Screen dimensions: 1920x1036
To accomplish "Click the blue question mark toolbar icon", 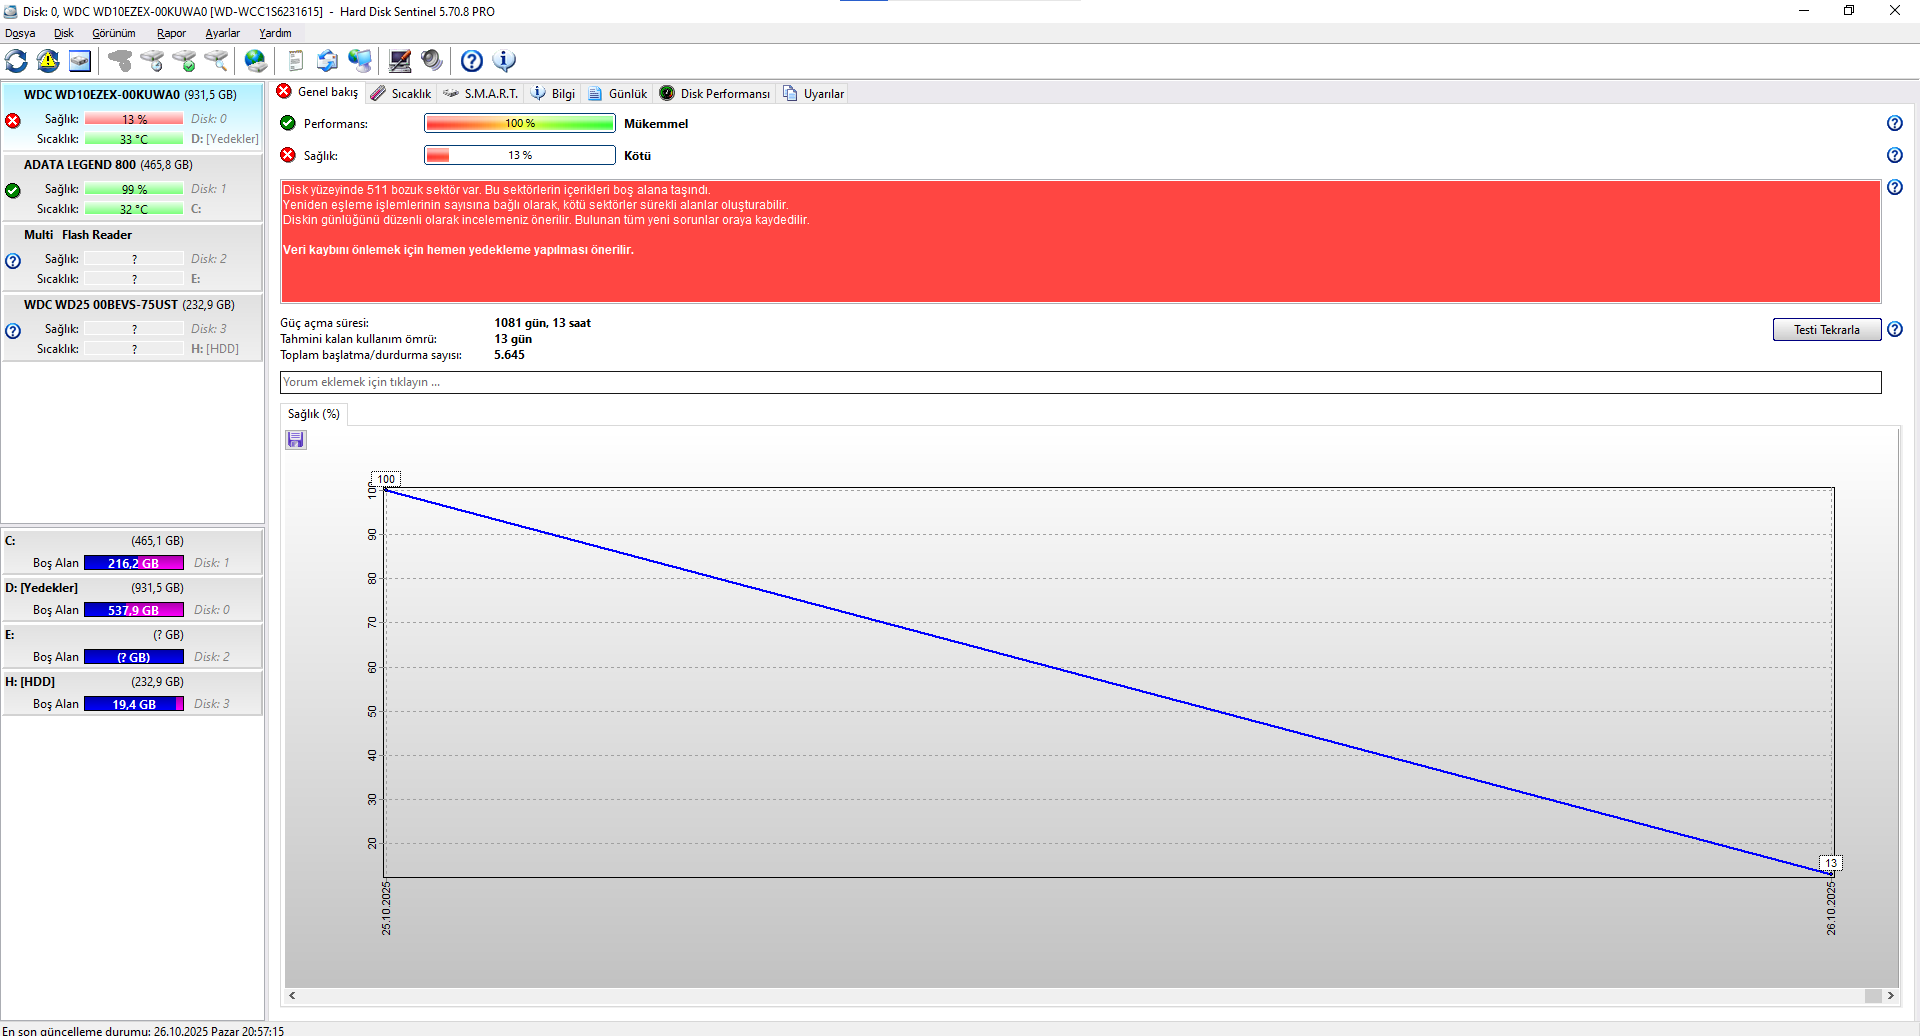I will [472, 61].
